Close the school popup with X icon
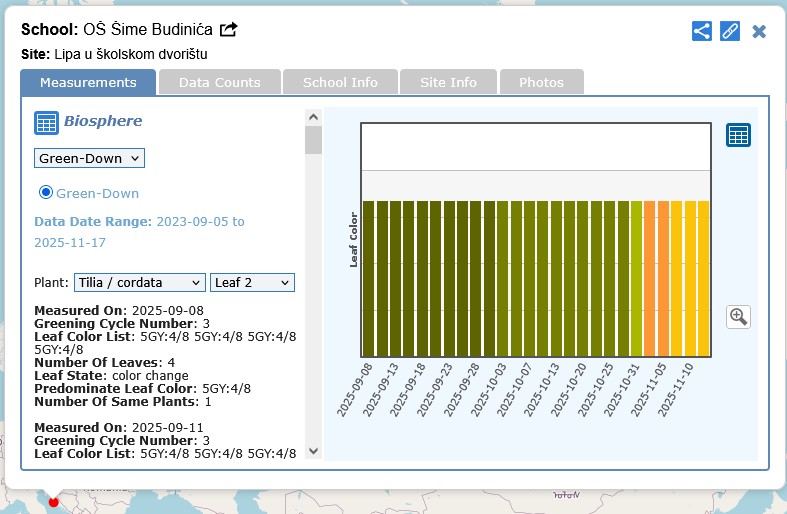 click(x=759, y=31)
